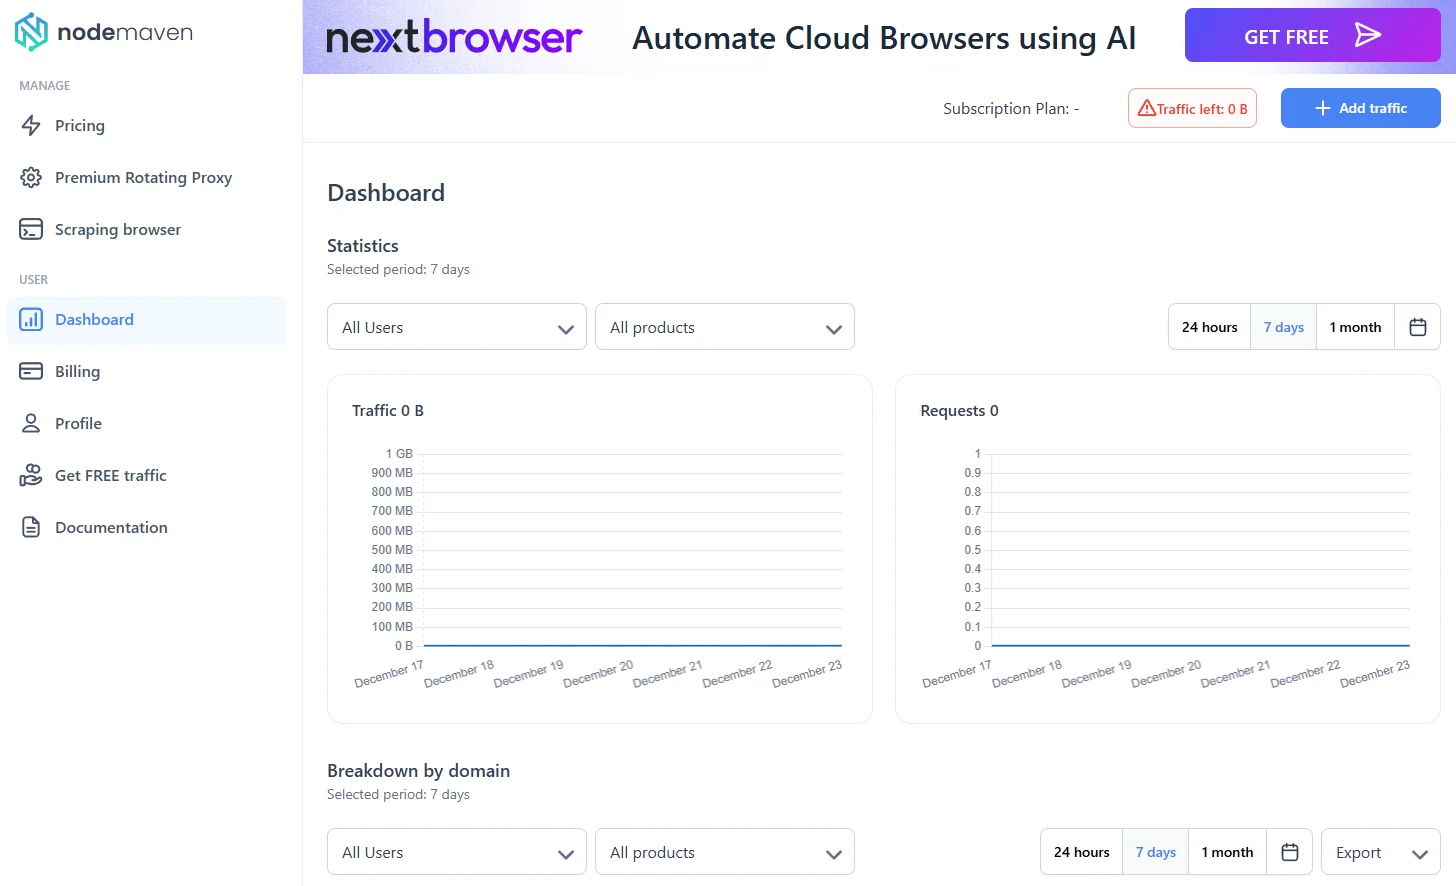This screenshot has width=1456, height=886.
Task: Expand the All Users dropdown in Statistics
Action: click(x=456, y=327)
